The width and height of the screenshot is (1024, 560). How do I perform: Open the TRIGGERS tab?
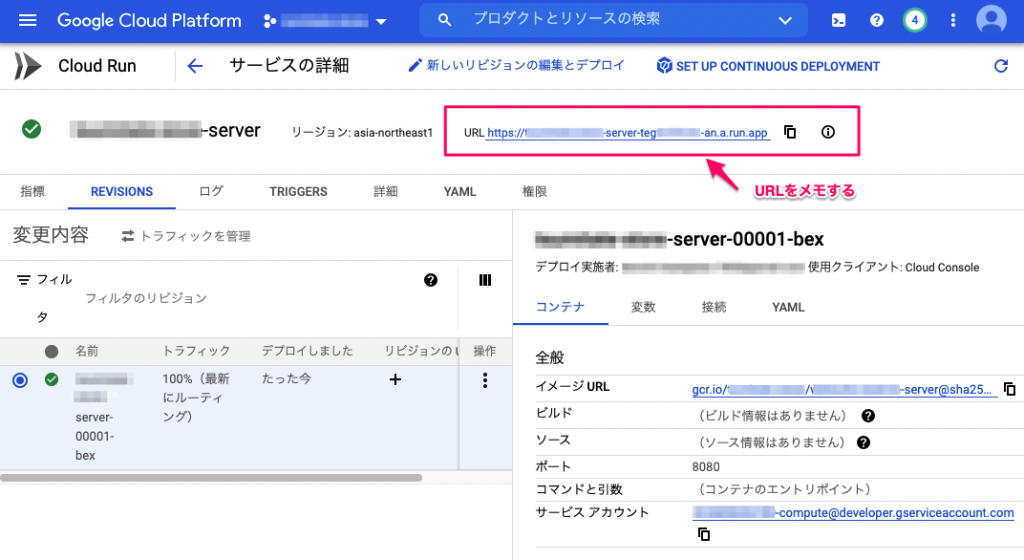(298, 191)
